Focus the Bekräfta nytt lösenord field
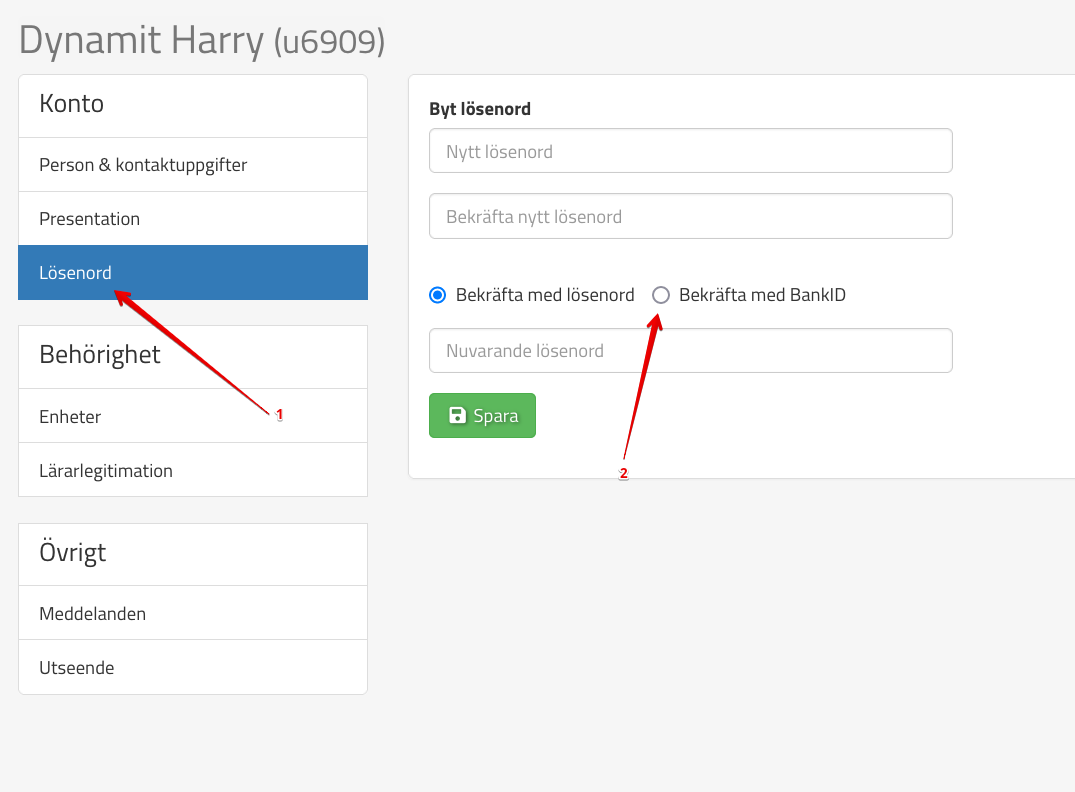This screenshot has height=792, width=1075. (690, 216)
